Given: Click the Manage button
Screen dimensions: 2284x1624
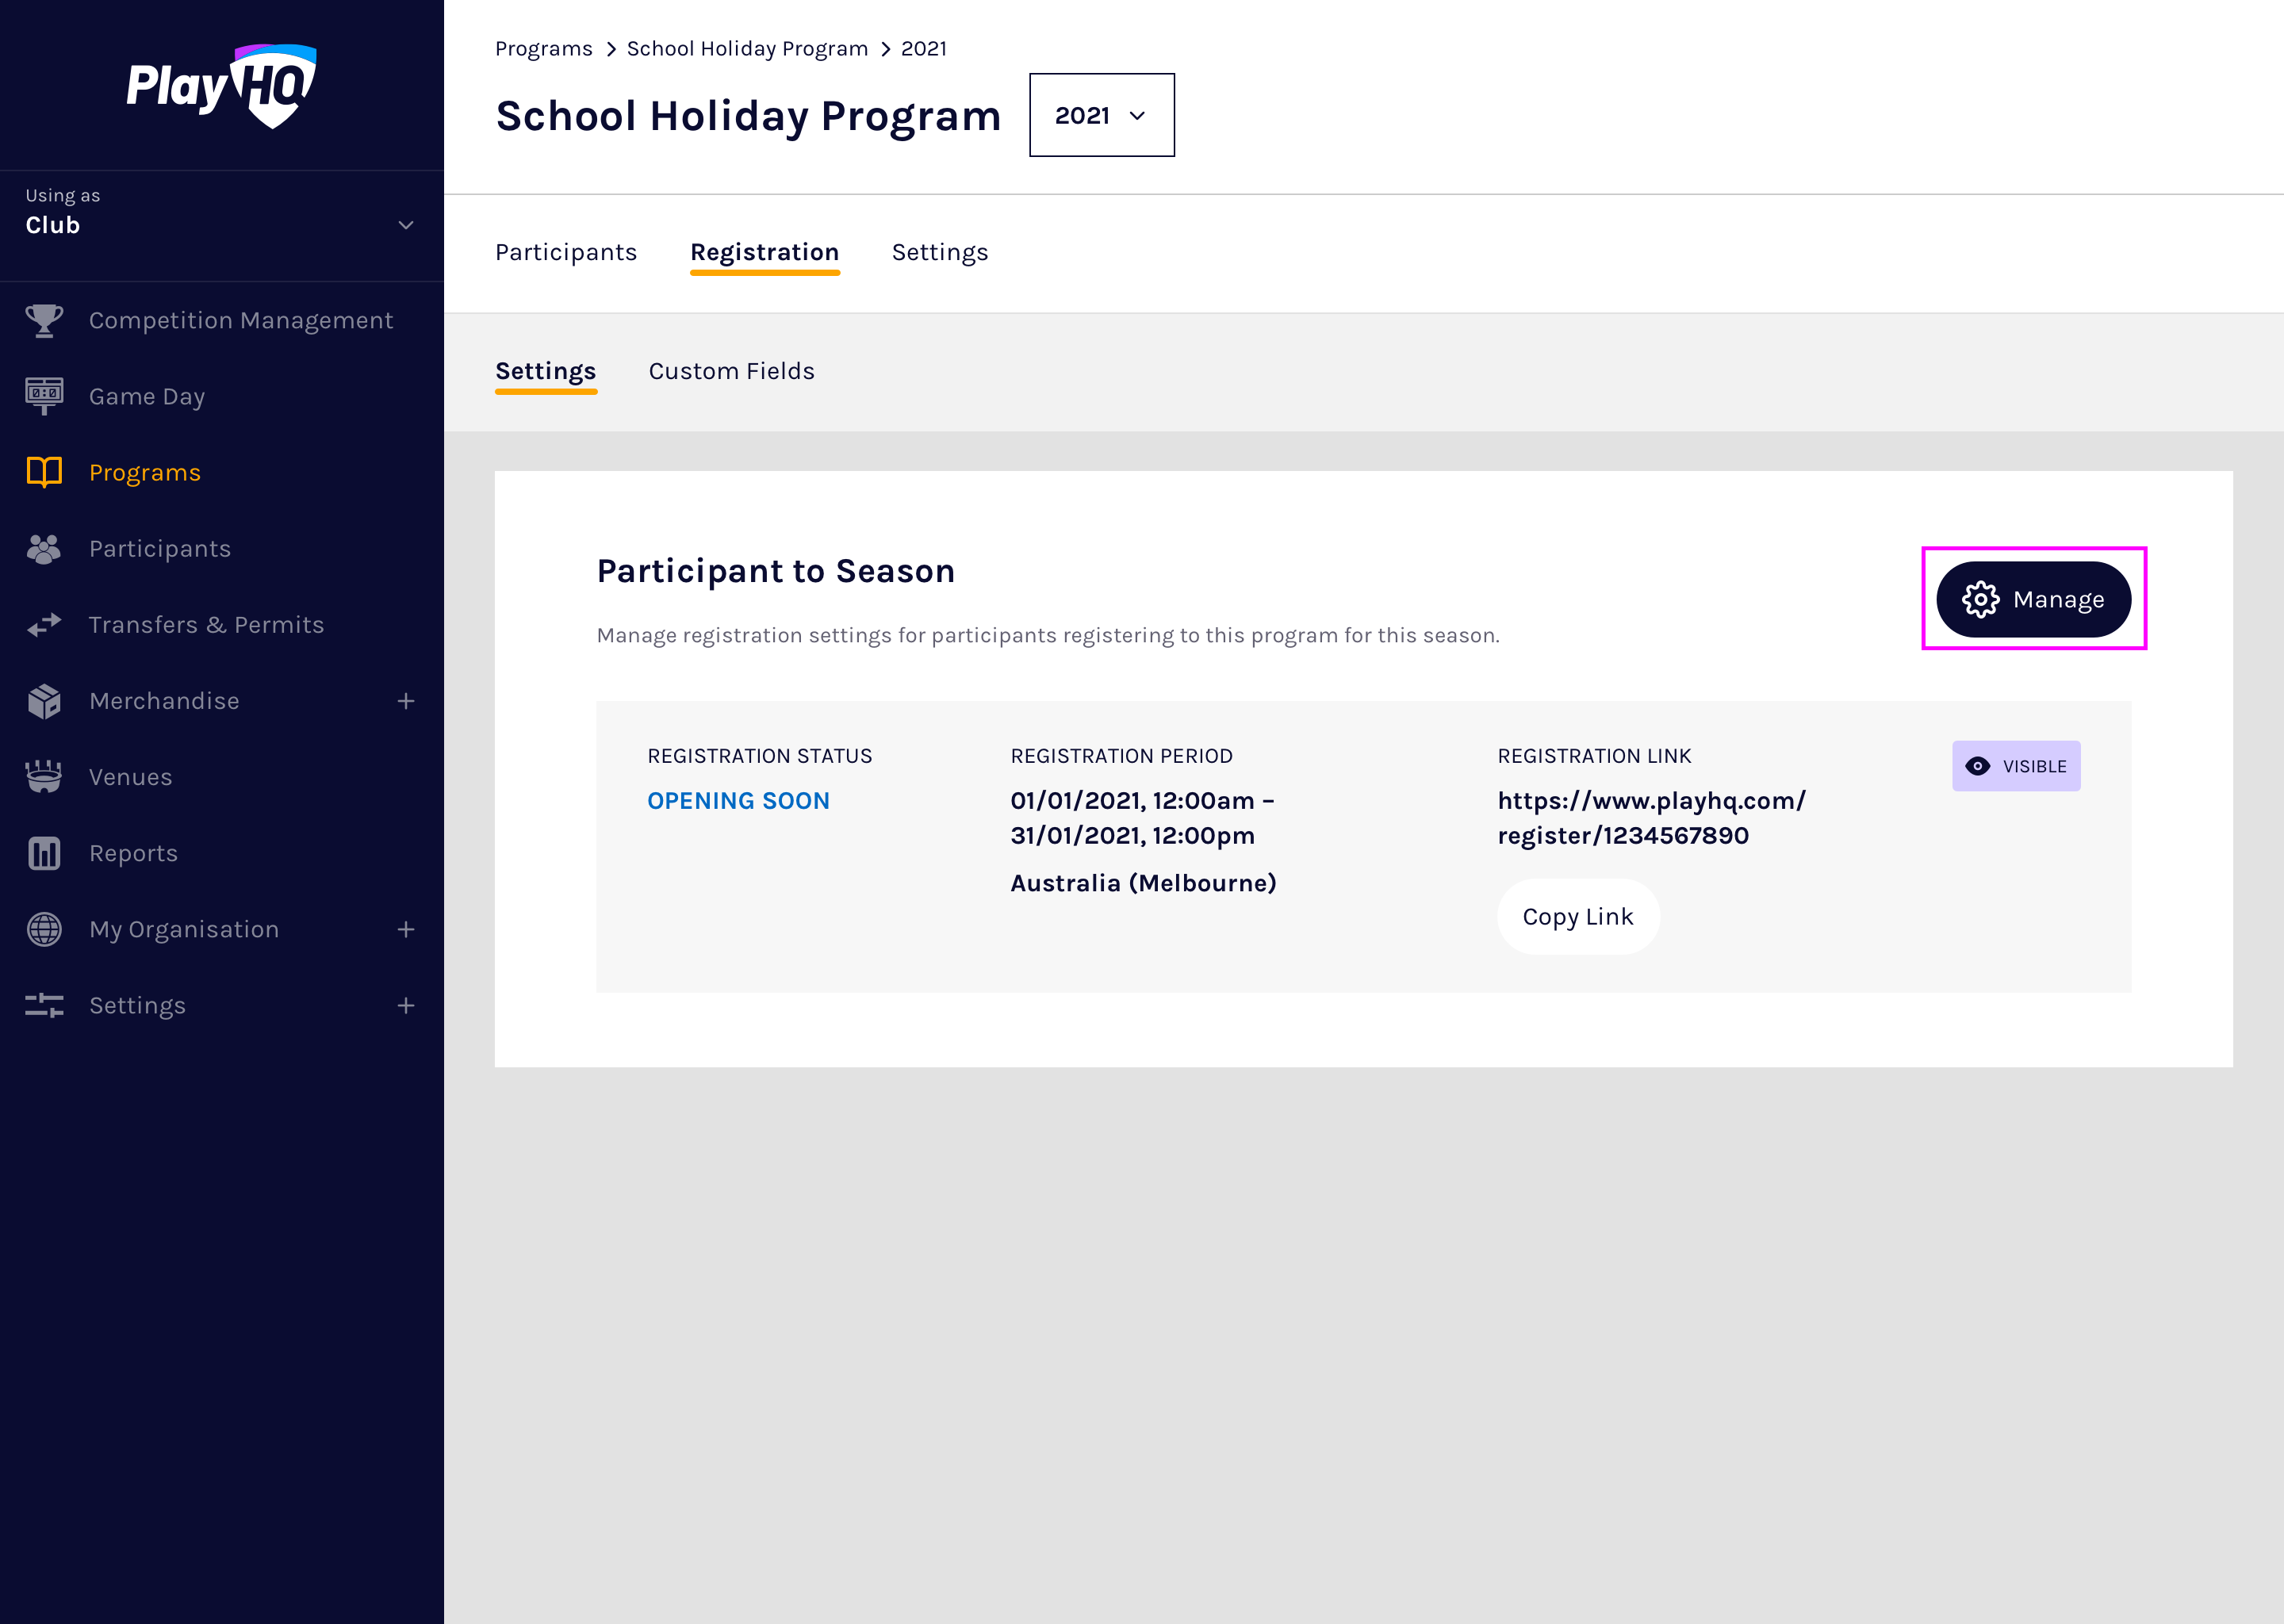Looking at the screenshot, I should pos(2033,599).
